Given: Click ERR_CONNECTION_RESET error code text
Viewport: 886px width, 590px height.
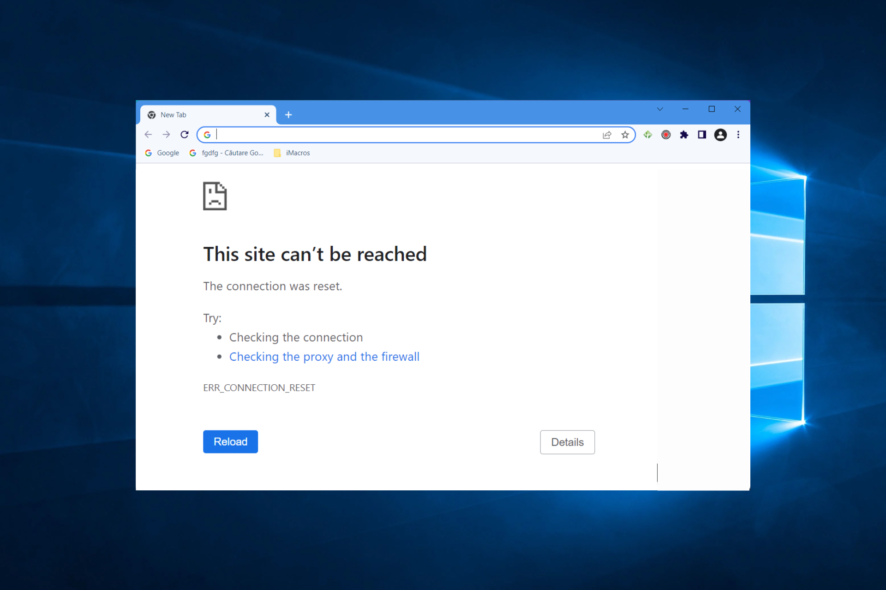Looking at the screenshot, I should pos(259,388).
